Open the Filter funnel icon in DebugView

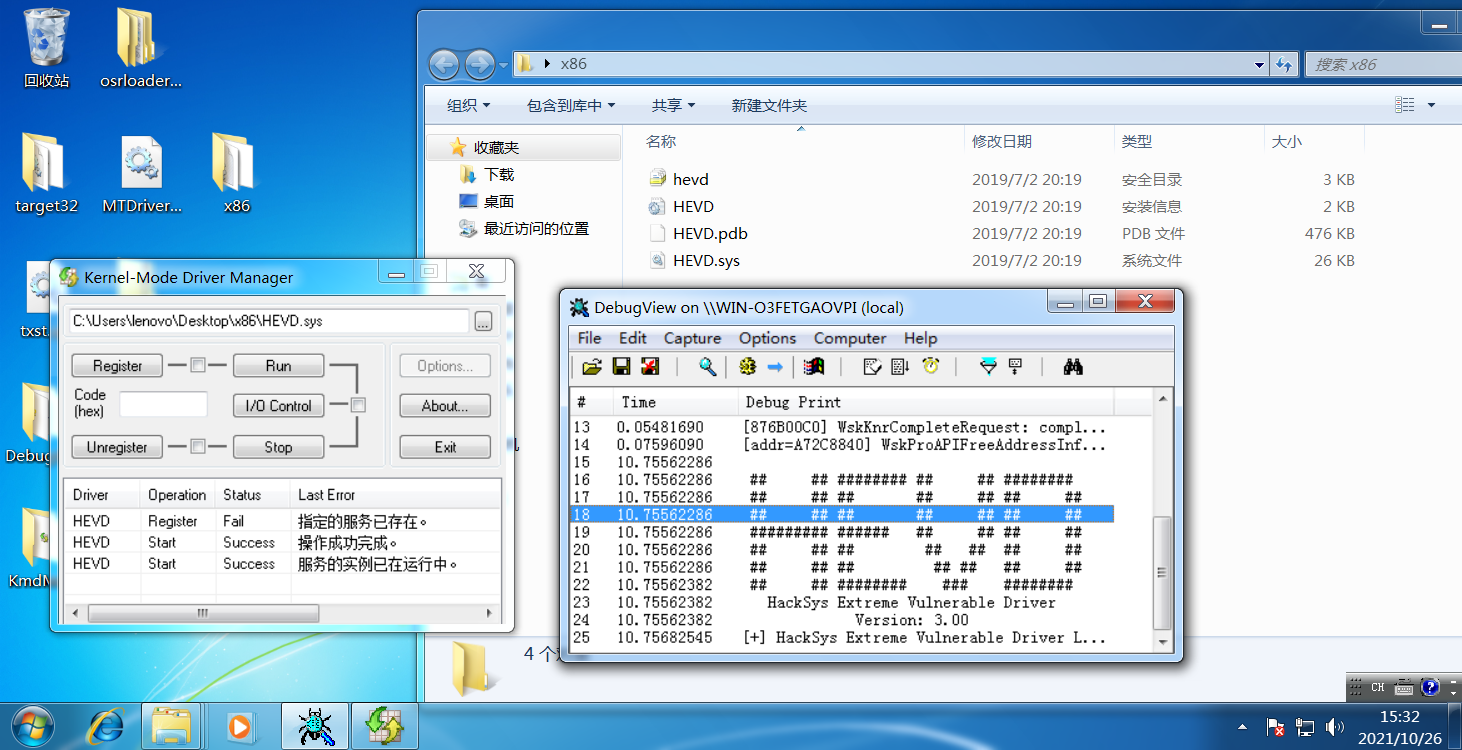988,367
